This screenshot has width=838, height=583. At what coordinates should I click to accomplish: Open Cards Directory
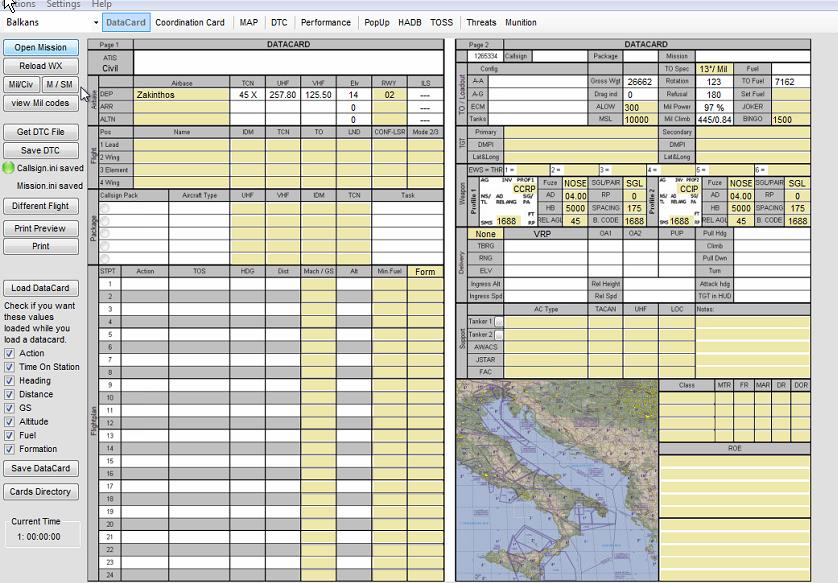click(41, 492)
